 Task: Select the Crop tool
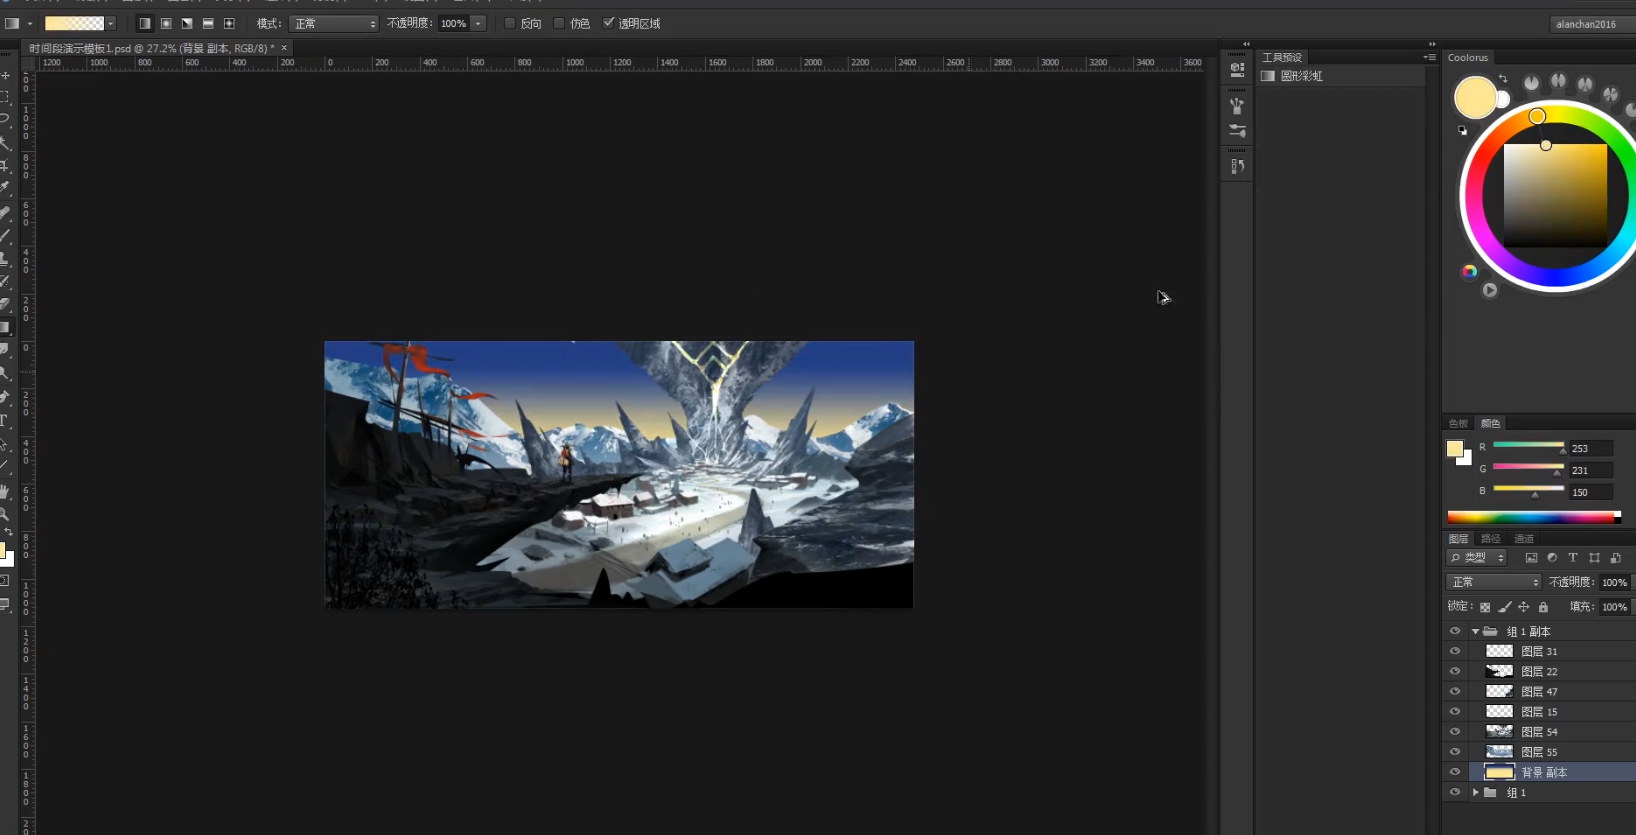tap(5, 166)
